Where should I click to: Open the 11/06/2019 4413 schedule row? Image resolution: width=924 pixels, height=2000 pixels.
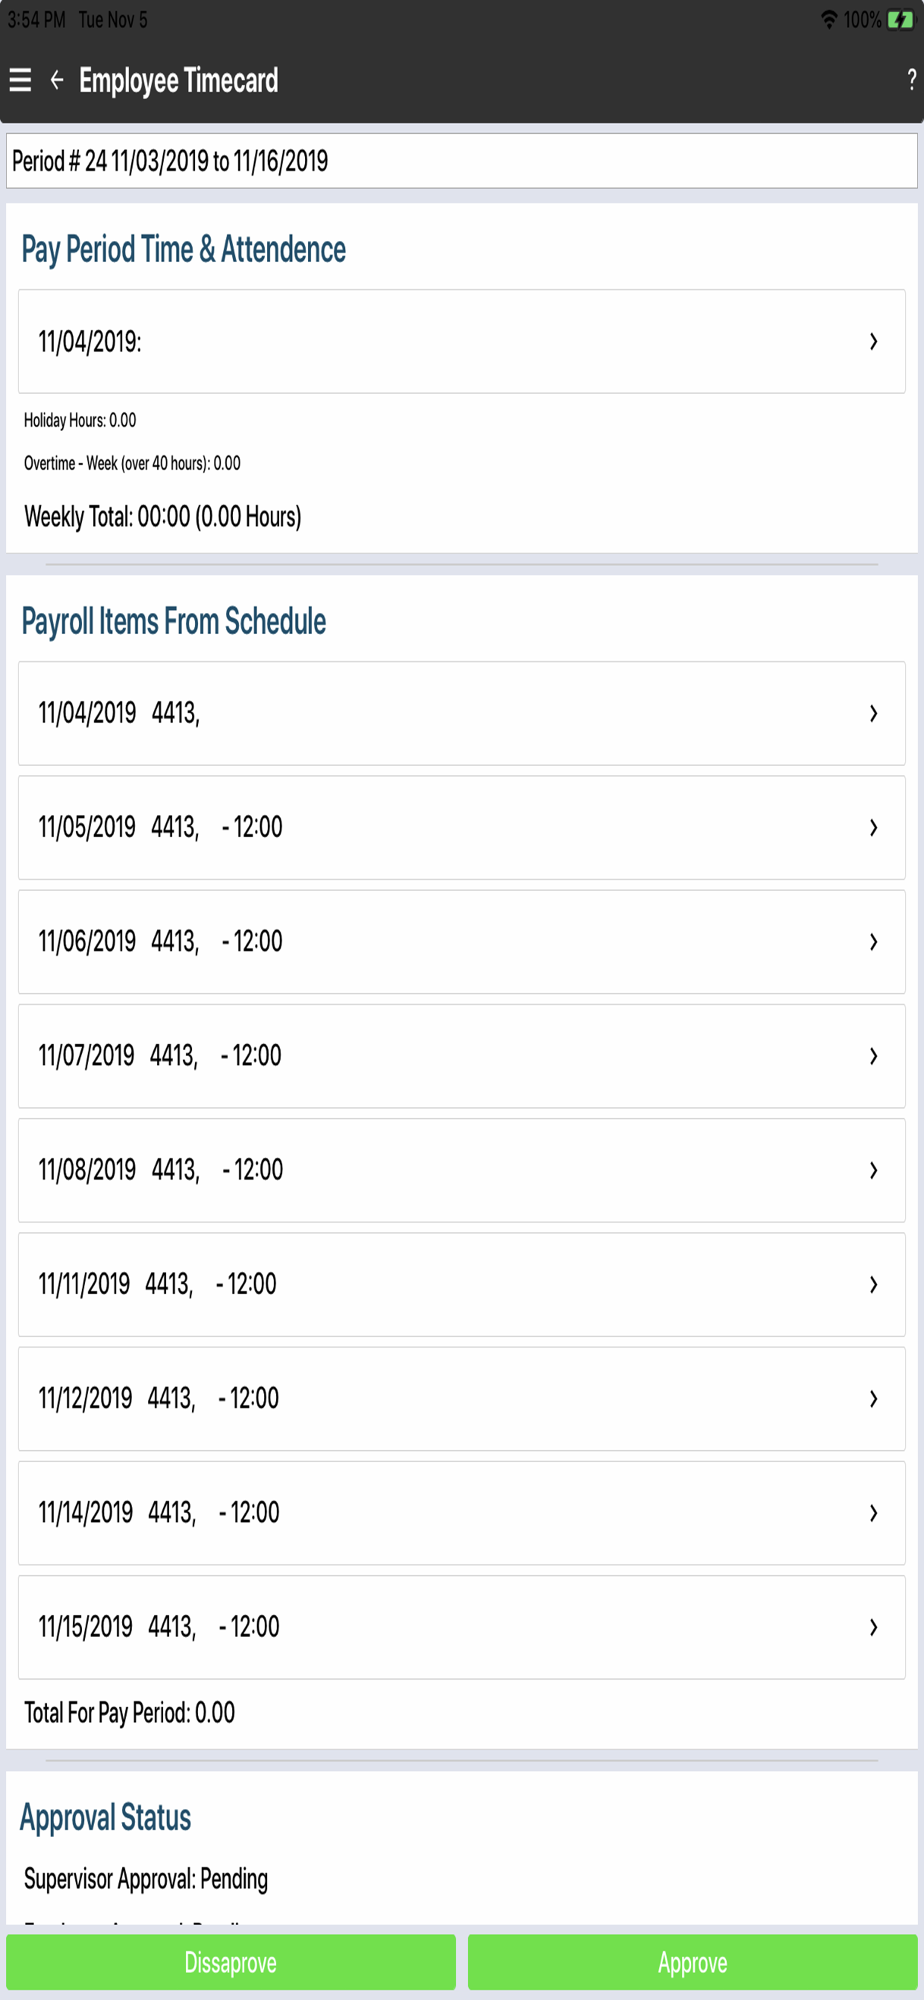[462, 942]
